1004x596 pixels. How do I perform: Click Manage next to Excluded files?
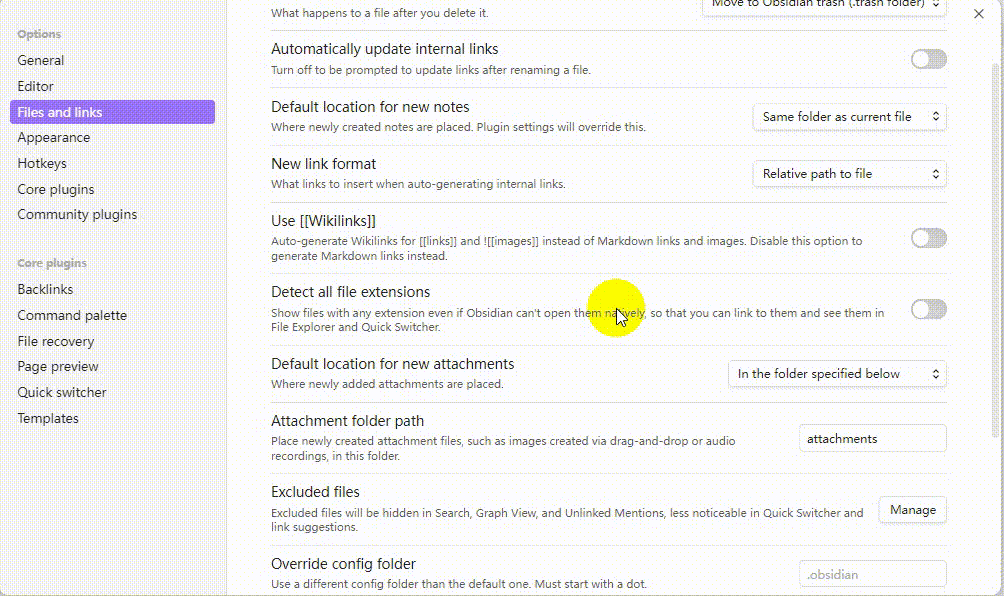click(x=911, y=509)
